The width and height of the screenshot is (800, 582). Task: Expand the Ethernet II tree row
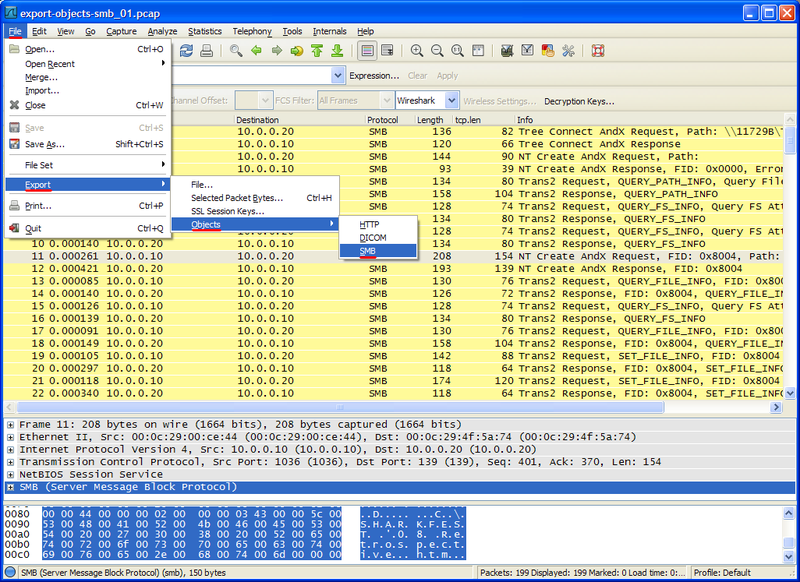pyautogui.click(x=10, y=437)
